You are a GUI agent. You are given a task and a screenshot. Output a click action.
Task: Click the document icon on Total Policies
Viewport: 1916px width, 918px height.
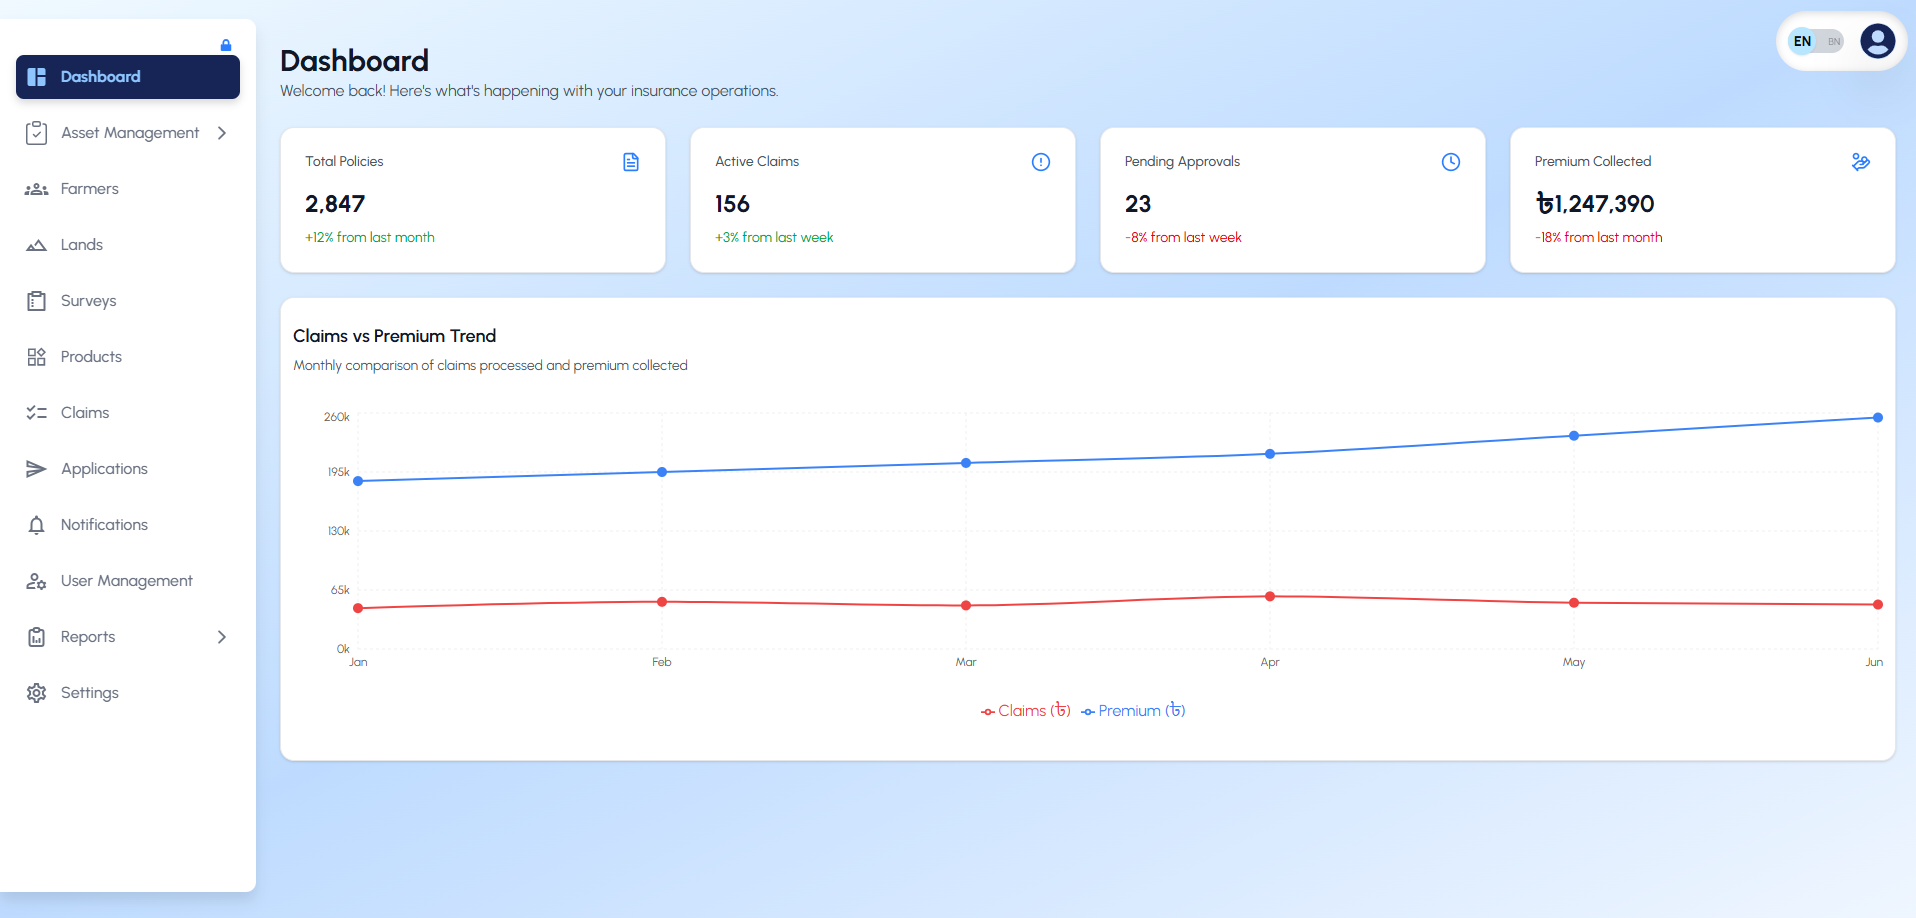[x=631, y=162]
